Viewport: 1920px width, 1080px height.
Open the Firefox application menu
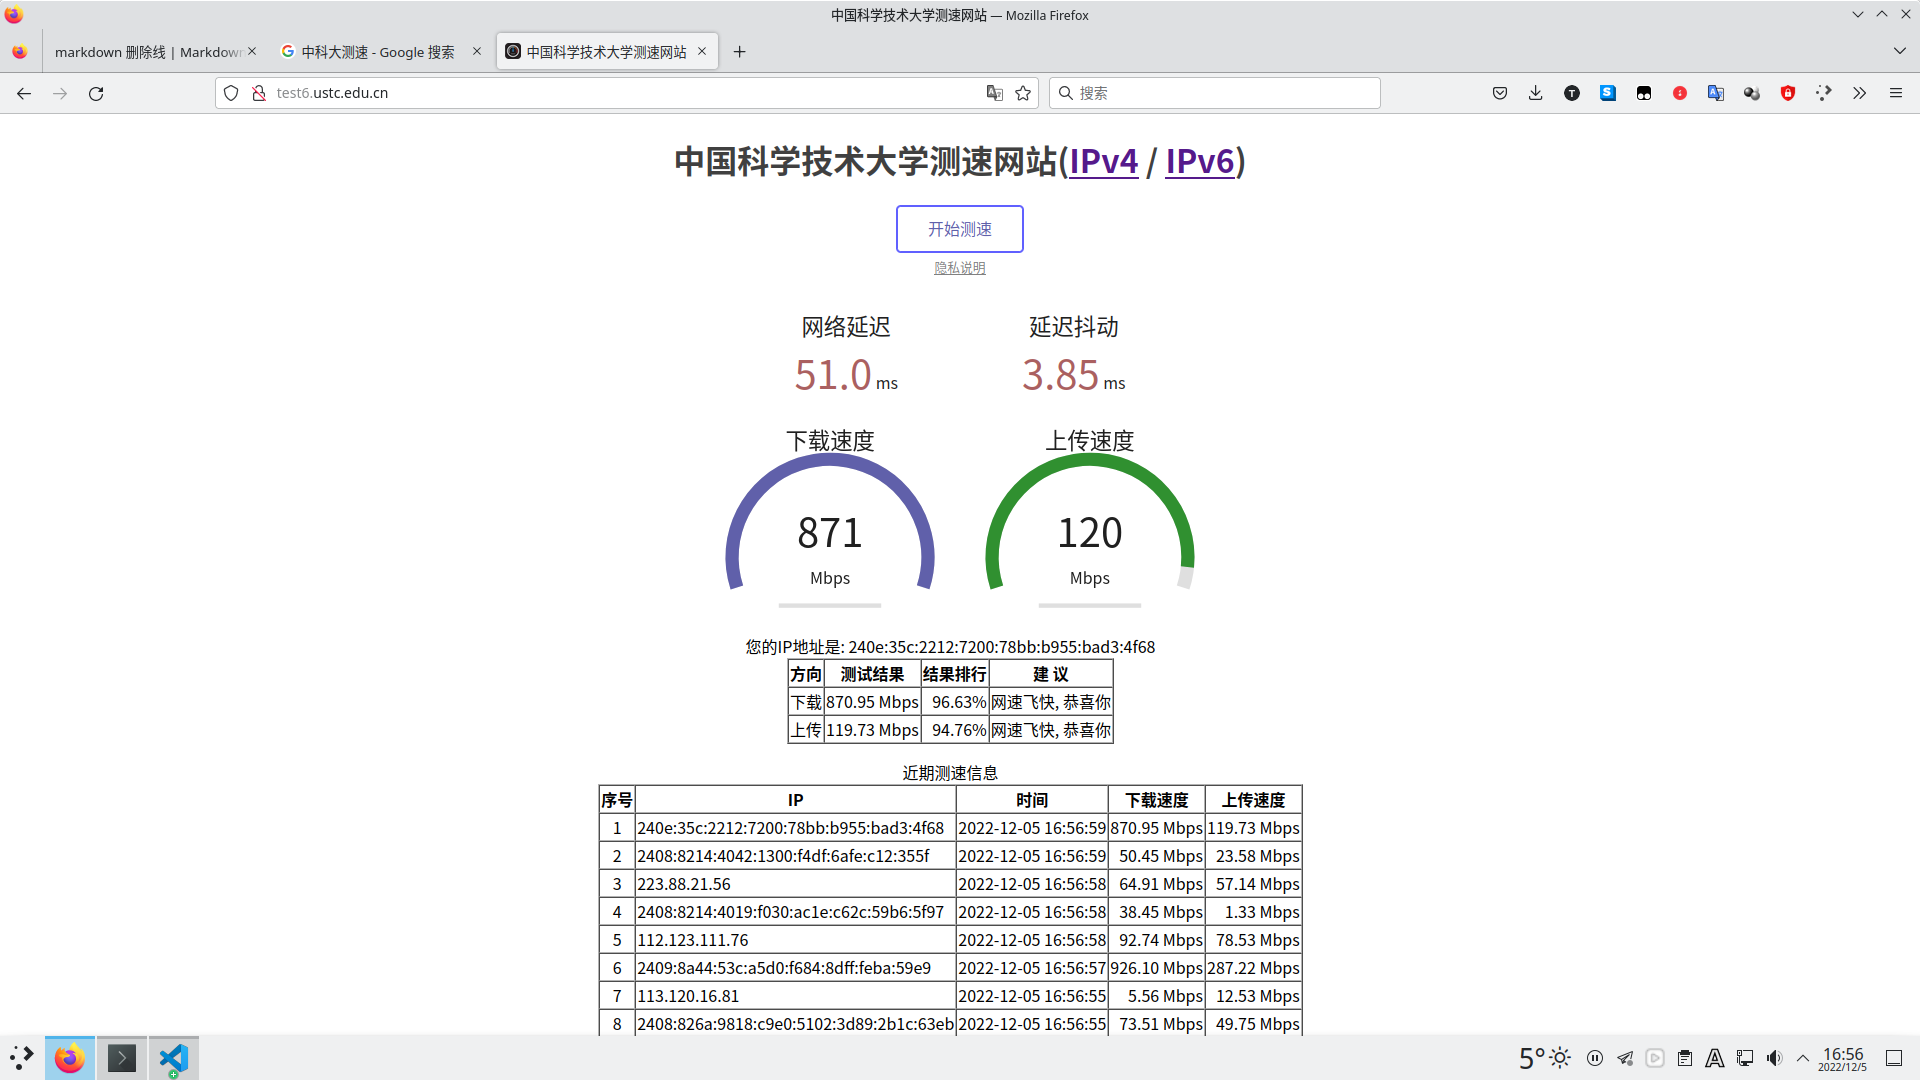tap(1896, 93)
